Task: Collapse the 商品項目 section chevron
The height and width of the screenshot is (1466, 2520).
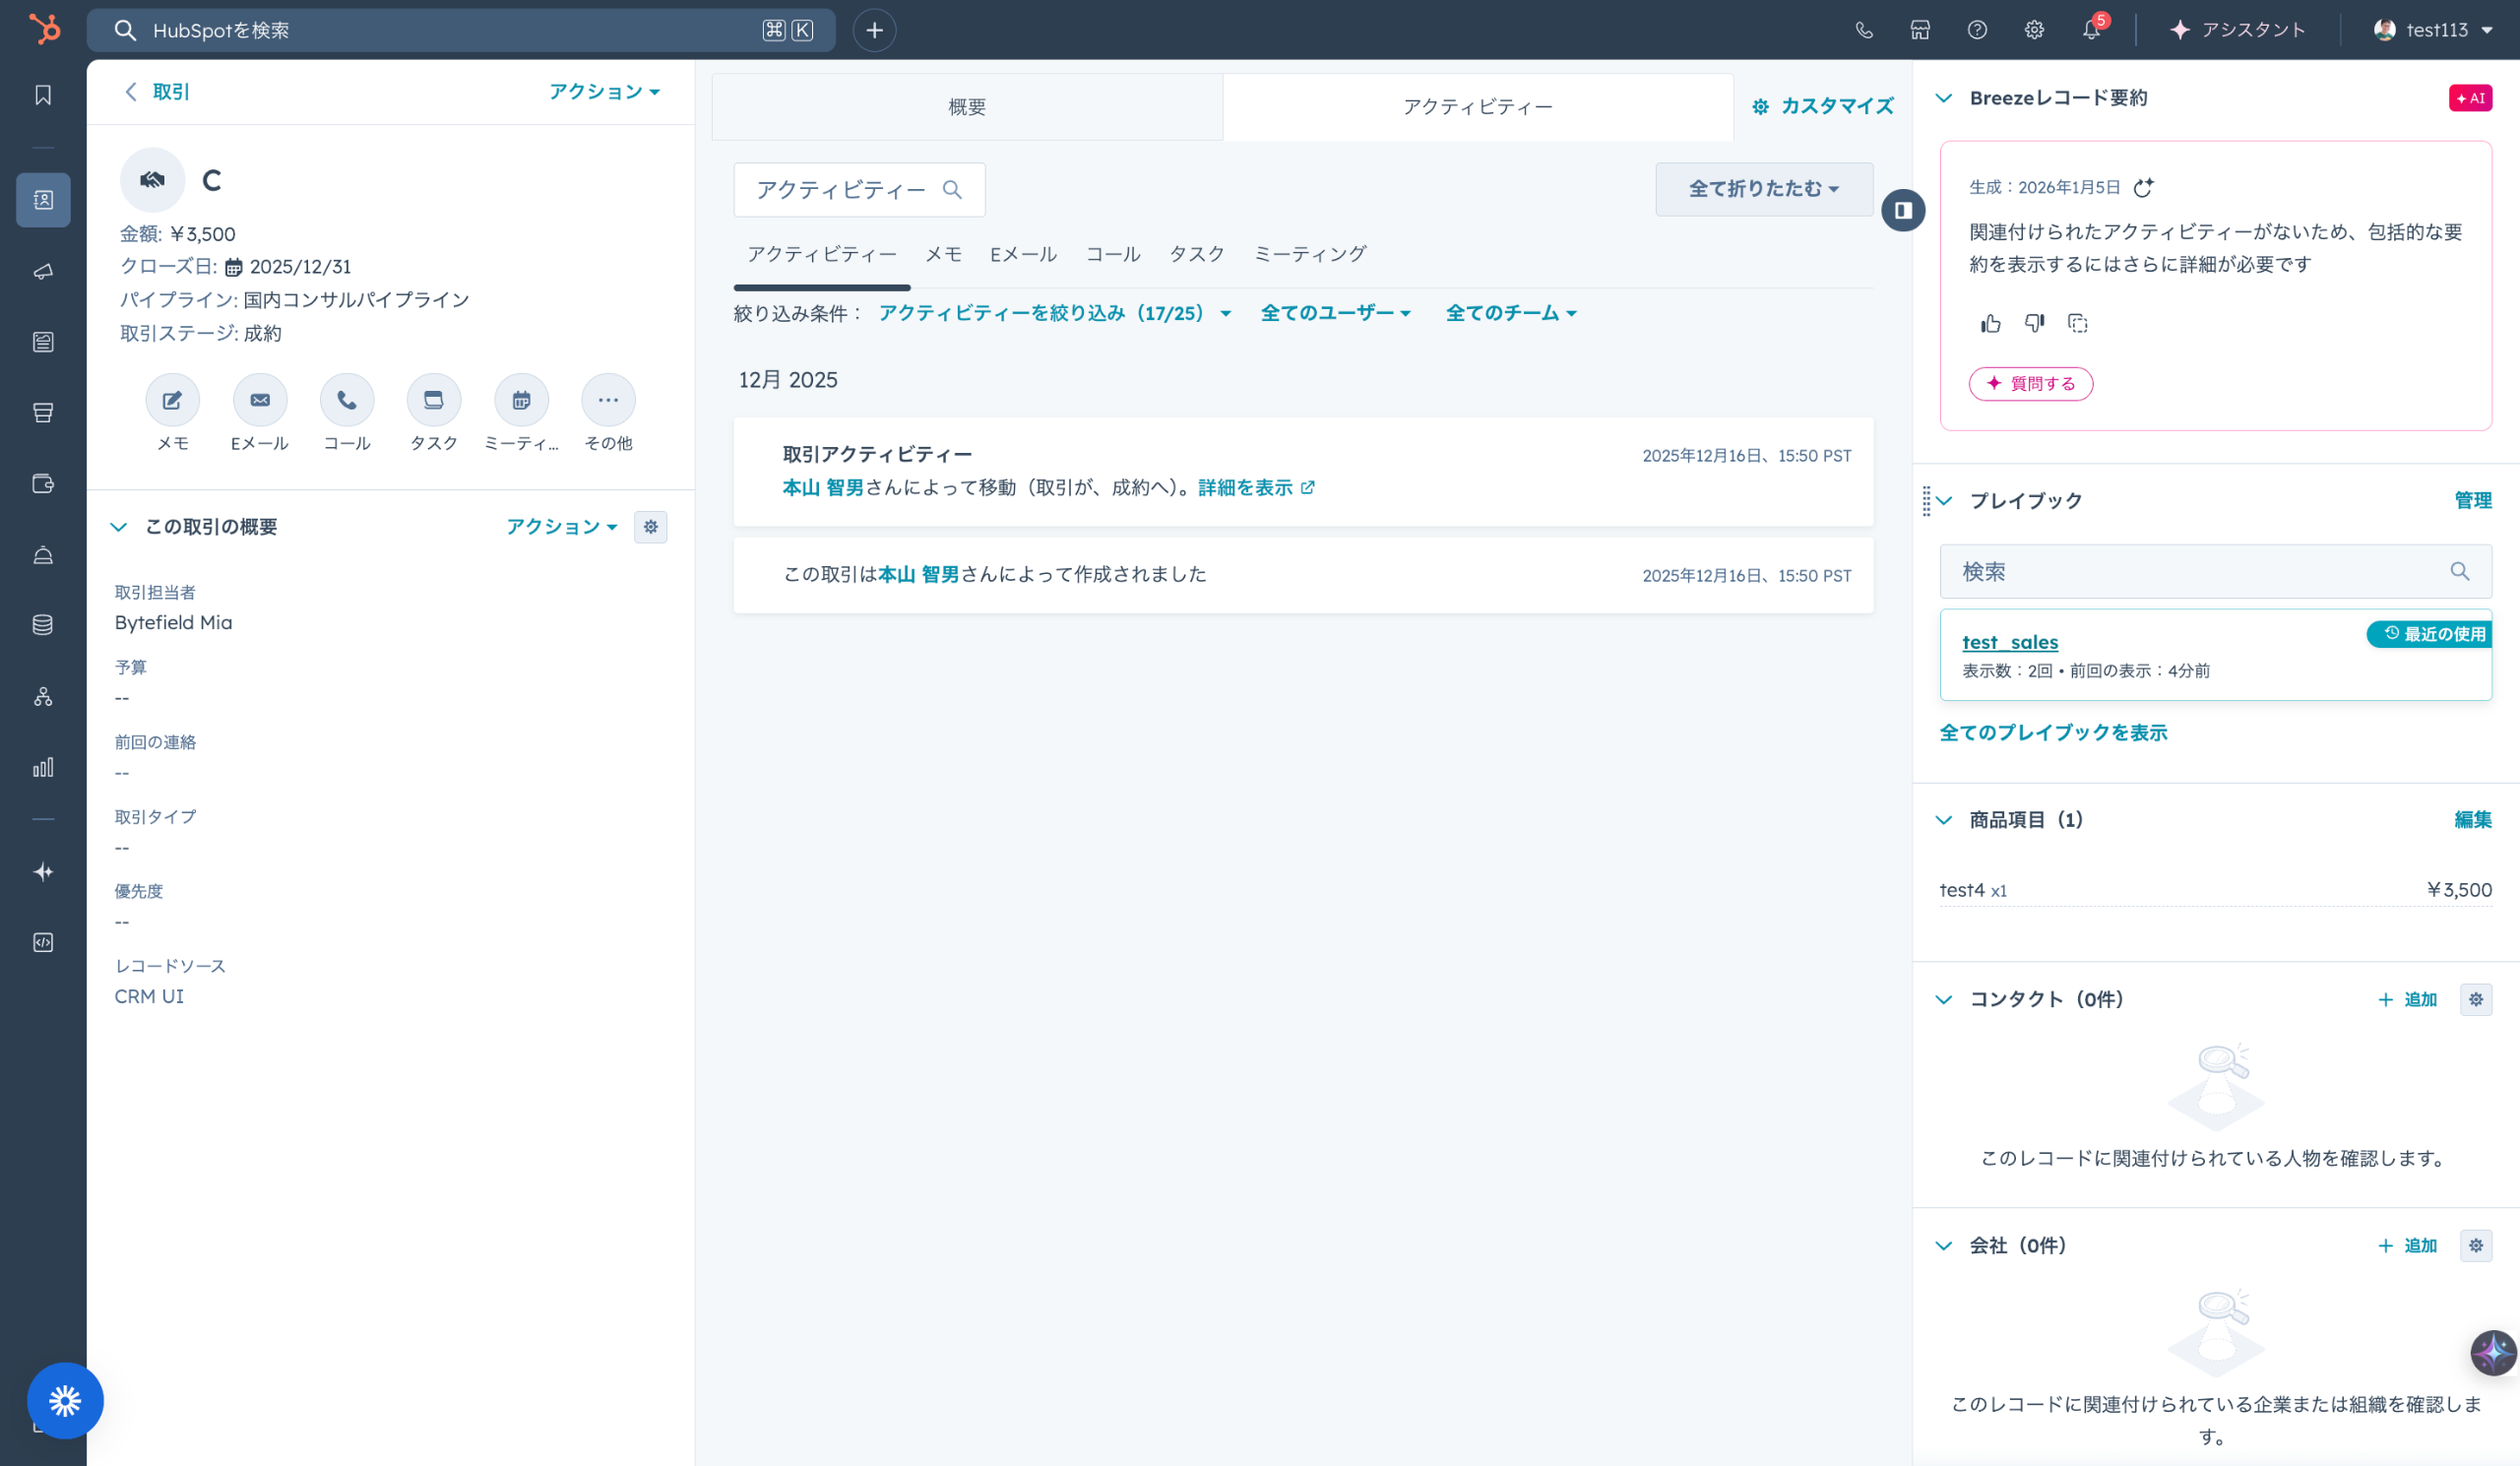Action: tap(1944, 820)
